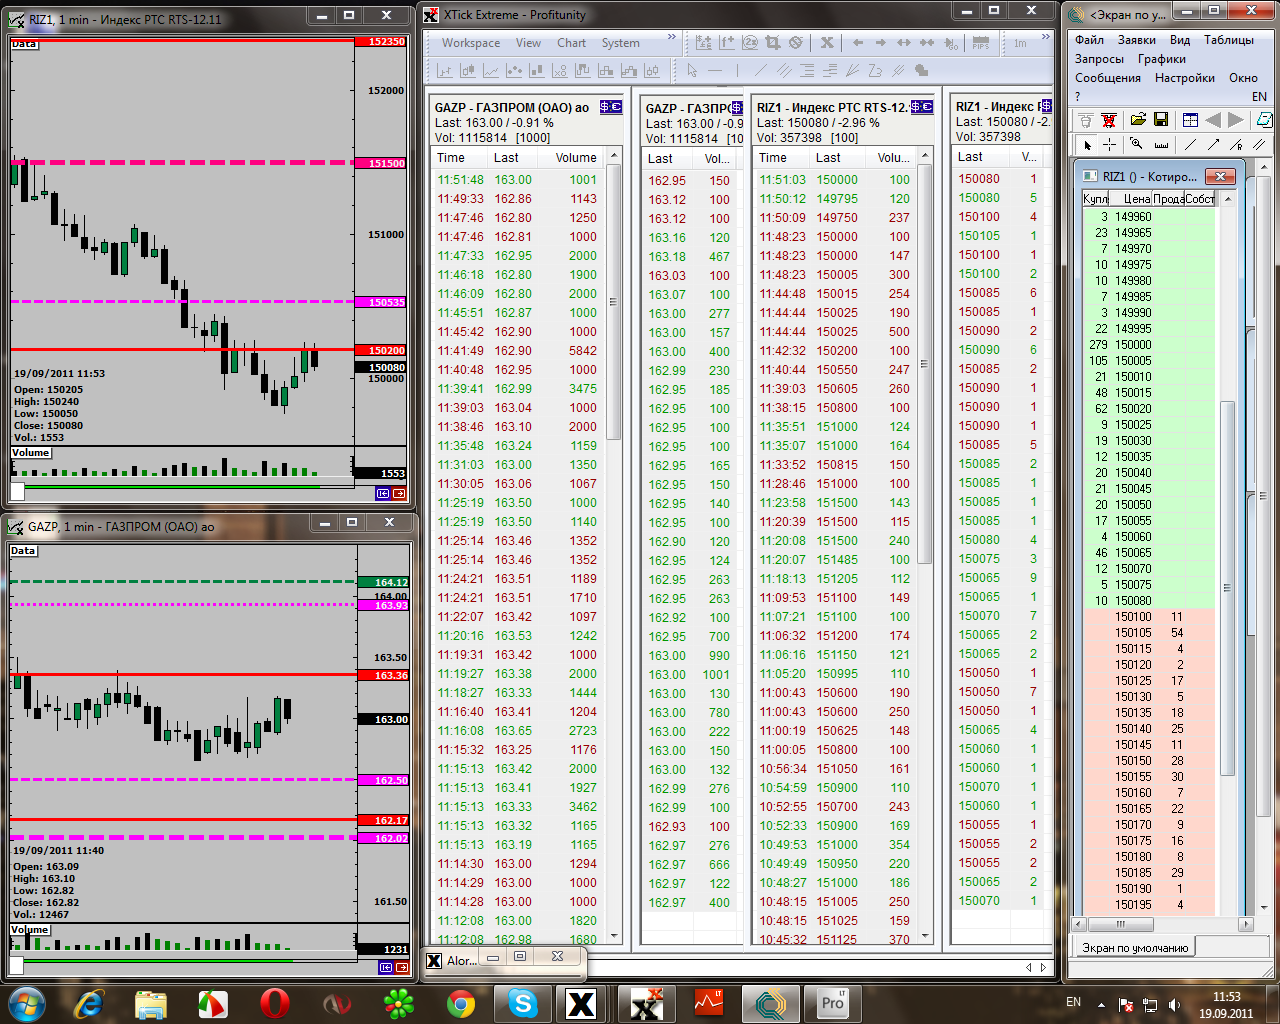Click the Цена column header in quotes table
Viewport: 1280px width, 1024px height.
click(1131, 199)
